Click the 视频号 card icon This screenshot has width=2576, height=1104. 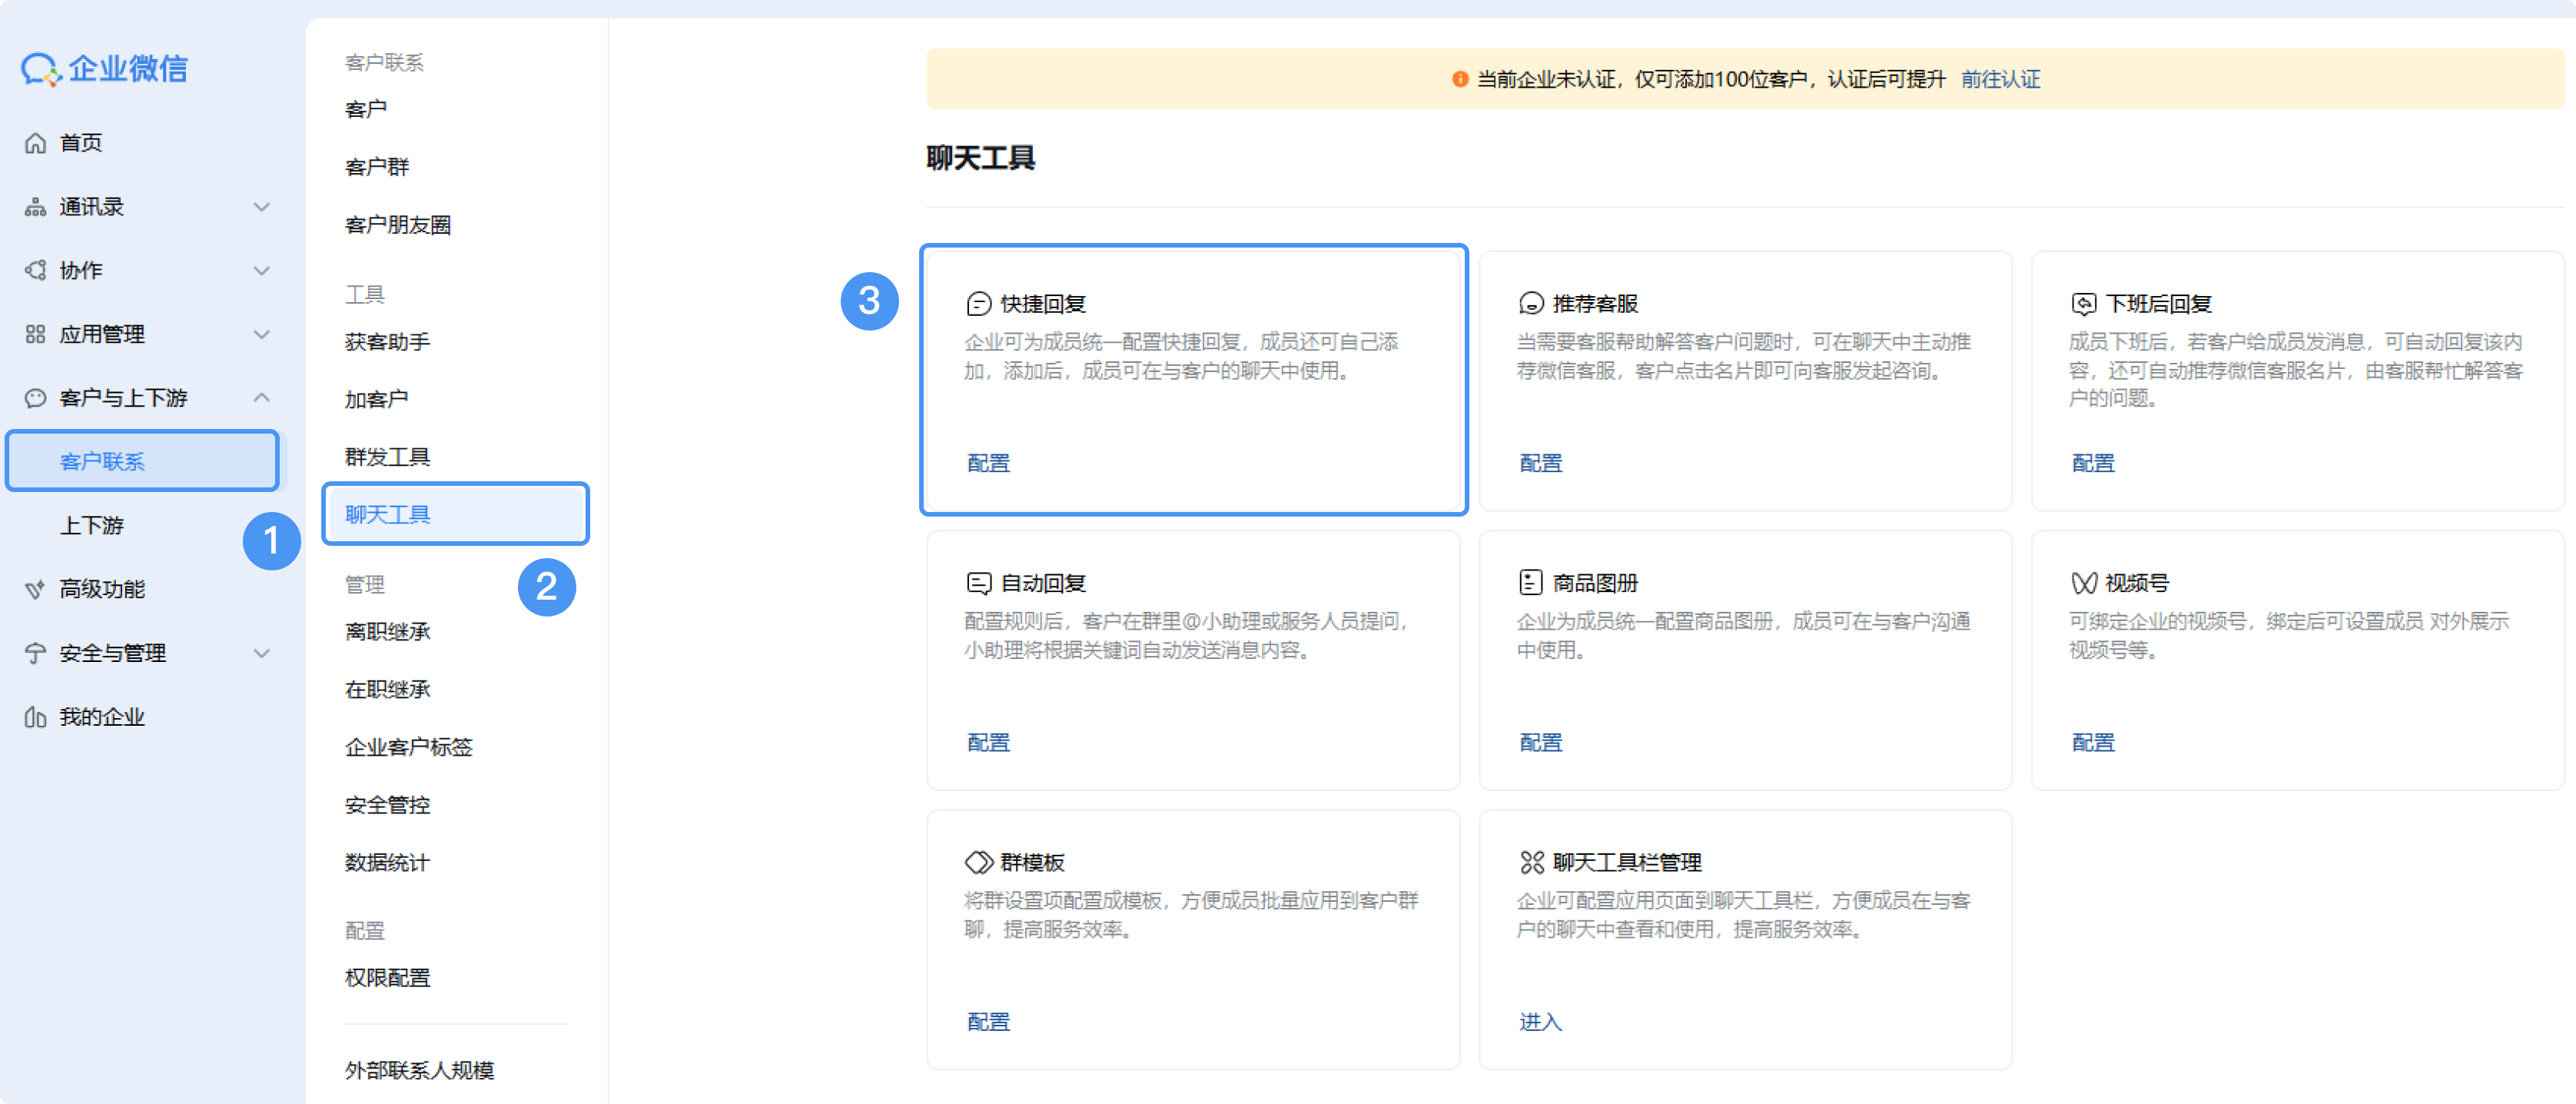tap(2084, 583)
